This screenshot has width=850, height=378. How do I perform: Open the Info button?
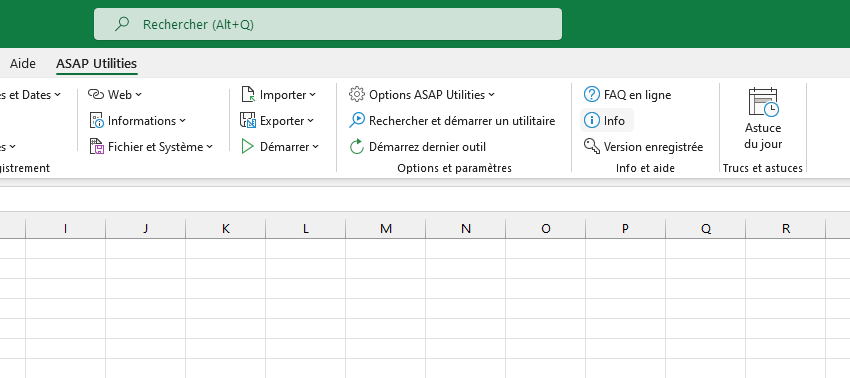click(x=607, y=120)
